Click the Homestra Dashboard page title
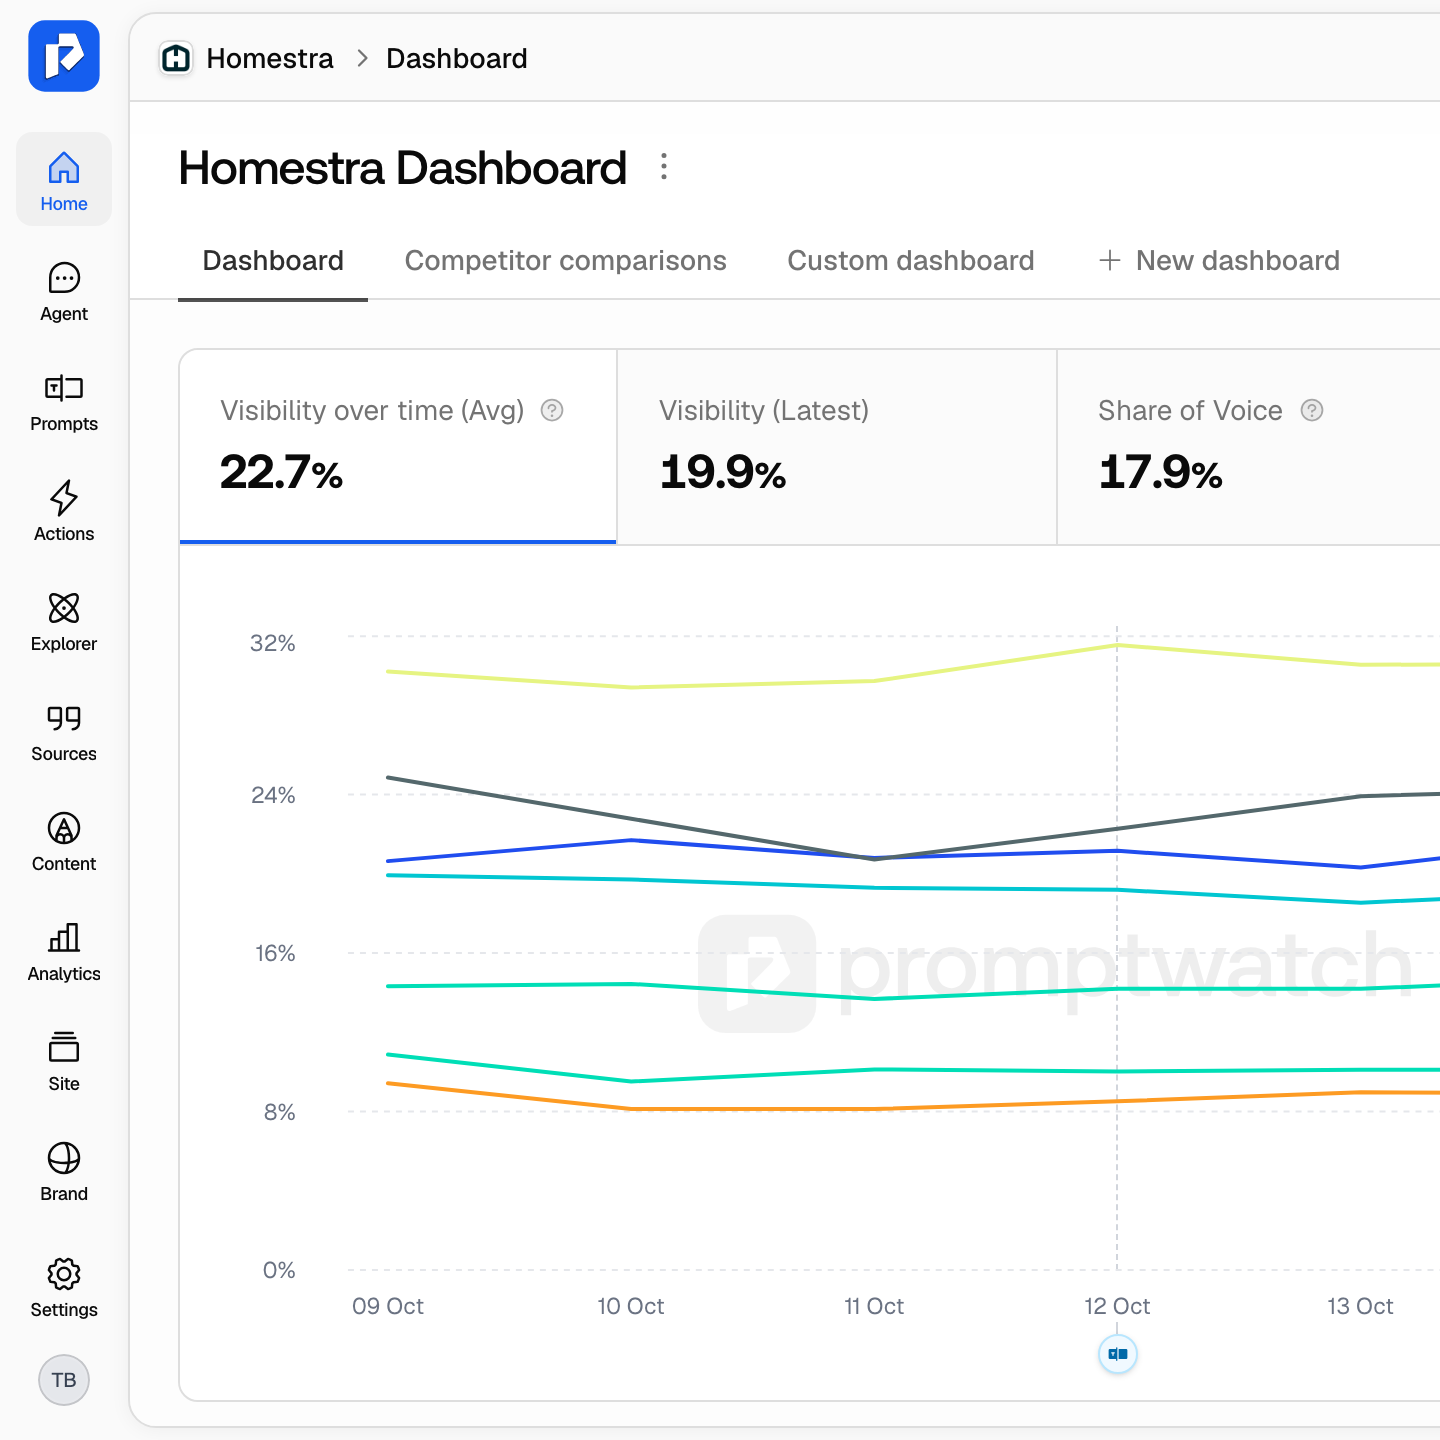1440x1440 pixels. pos(403,167)
